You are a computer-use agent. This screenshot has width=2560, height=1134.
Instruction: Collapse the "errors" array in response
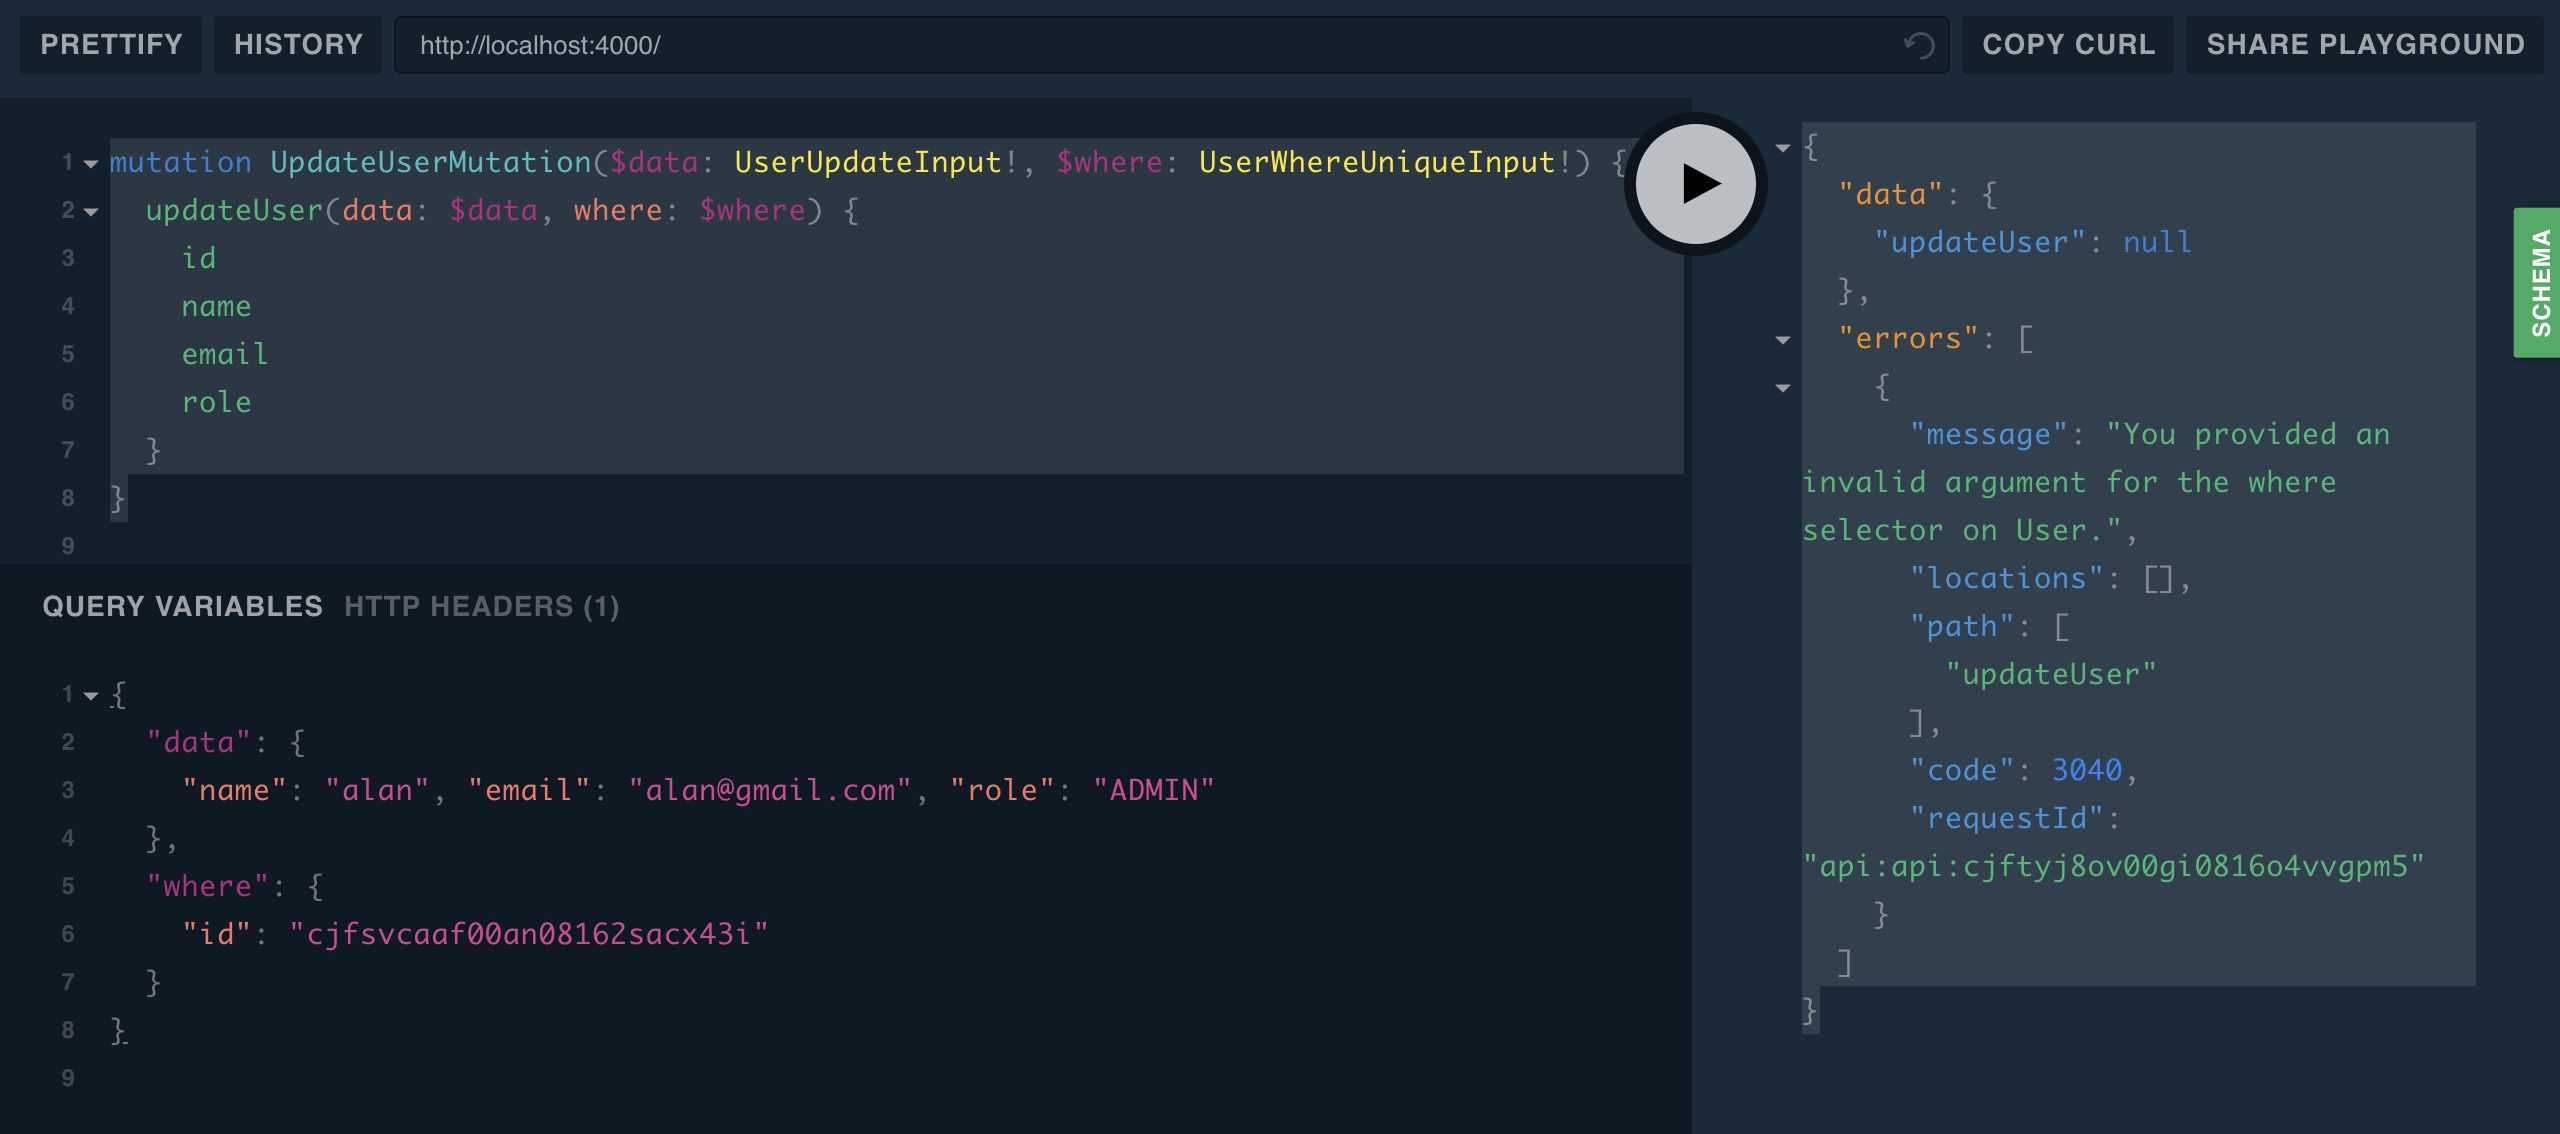(x=1783, y=340)
